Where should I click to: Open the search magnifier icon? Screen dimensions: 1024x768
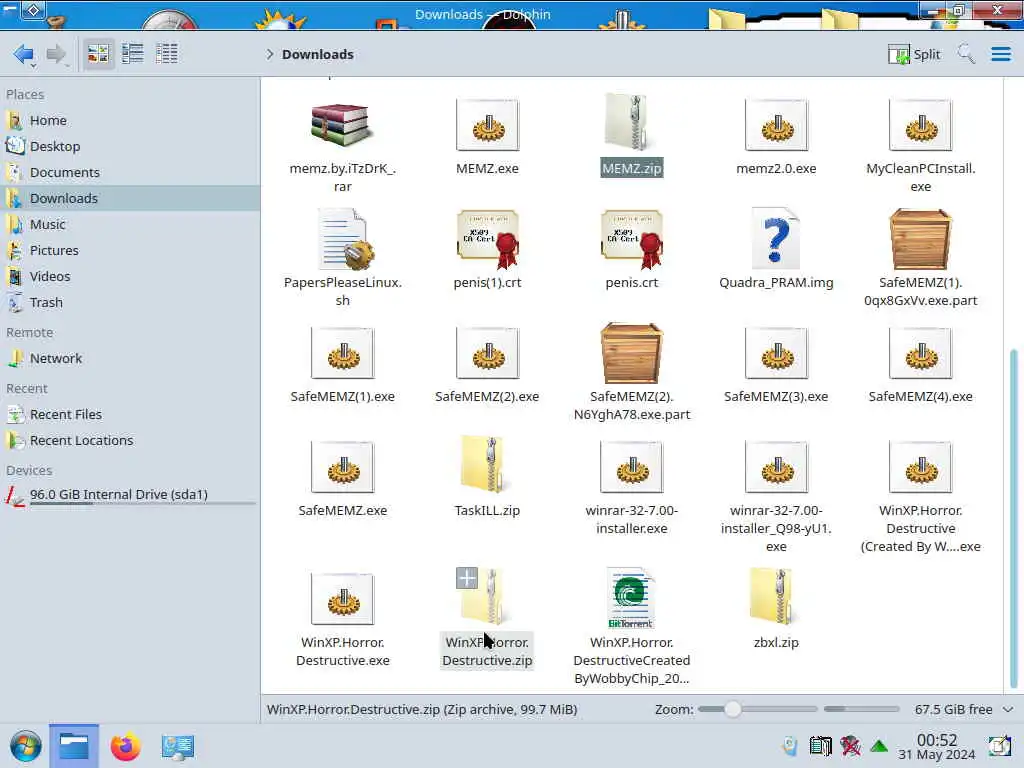click(966, 54)
